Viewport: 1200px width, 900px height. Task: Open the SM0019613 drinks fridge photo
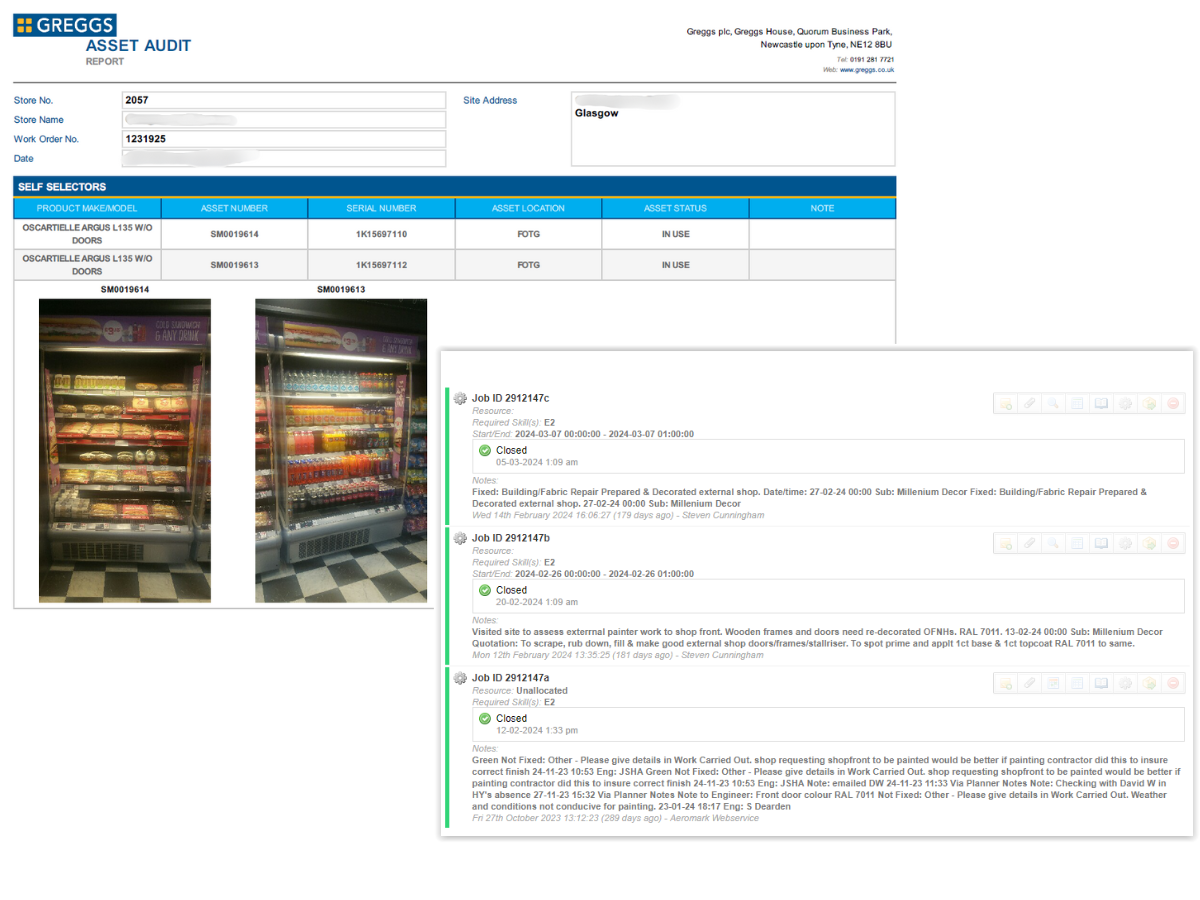click(x=341, y=450)
